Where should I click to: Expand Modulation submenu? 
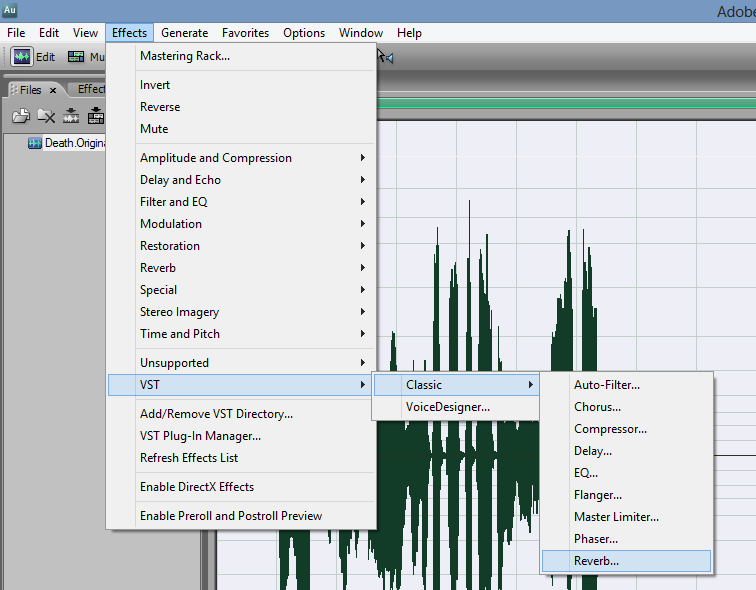(x=241, y=224)
